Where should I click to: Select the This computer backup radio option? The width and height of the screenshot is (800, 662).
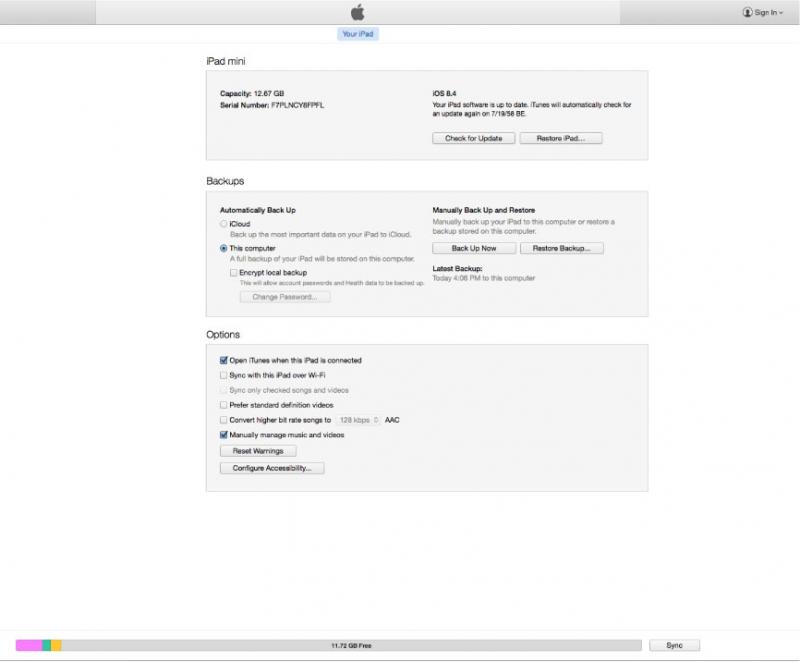pyautogui.click(x=223, y=248)
